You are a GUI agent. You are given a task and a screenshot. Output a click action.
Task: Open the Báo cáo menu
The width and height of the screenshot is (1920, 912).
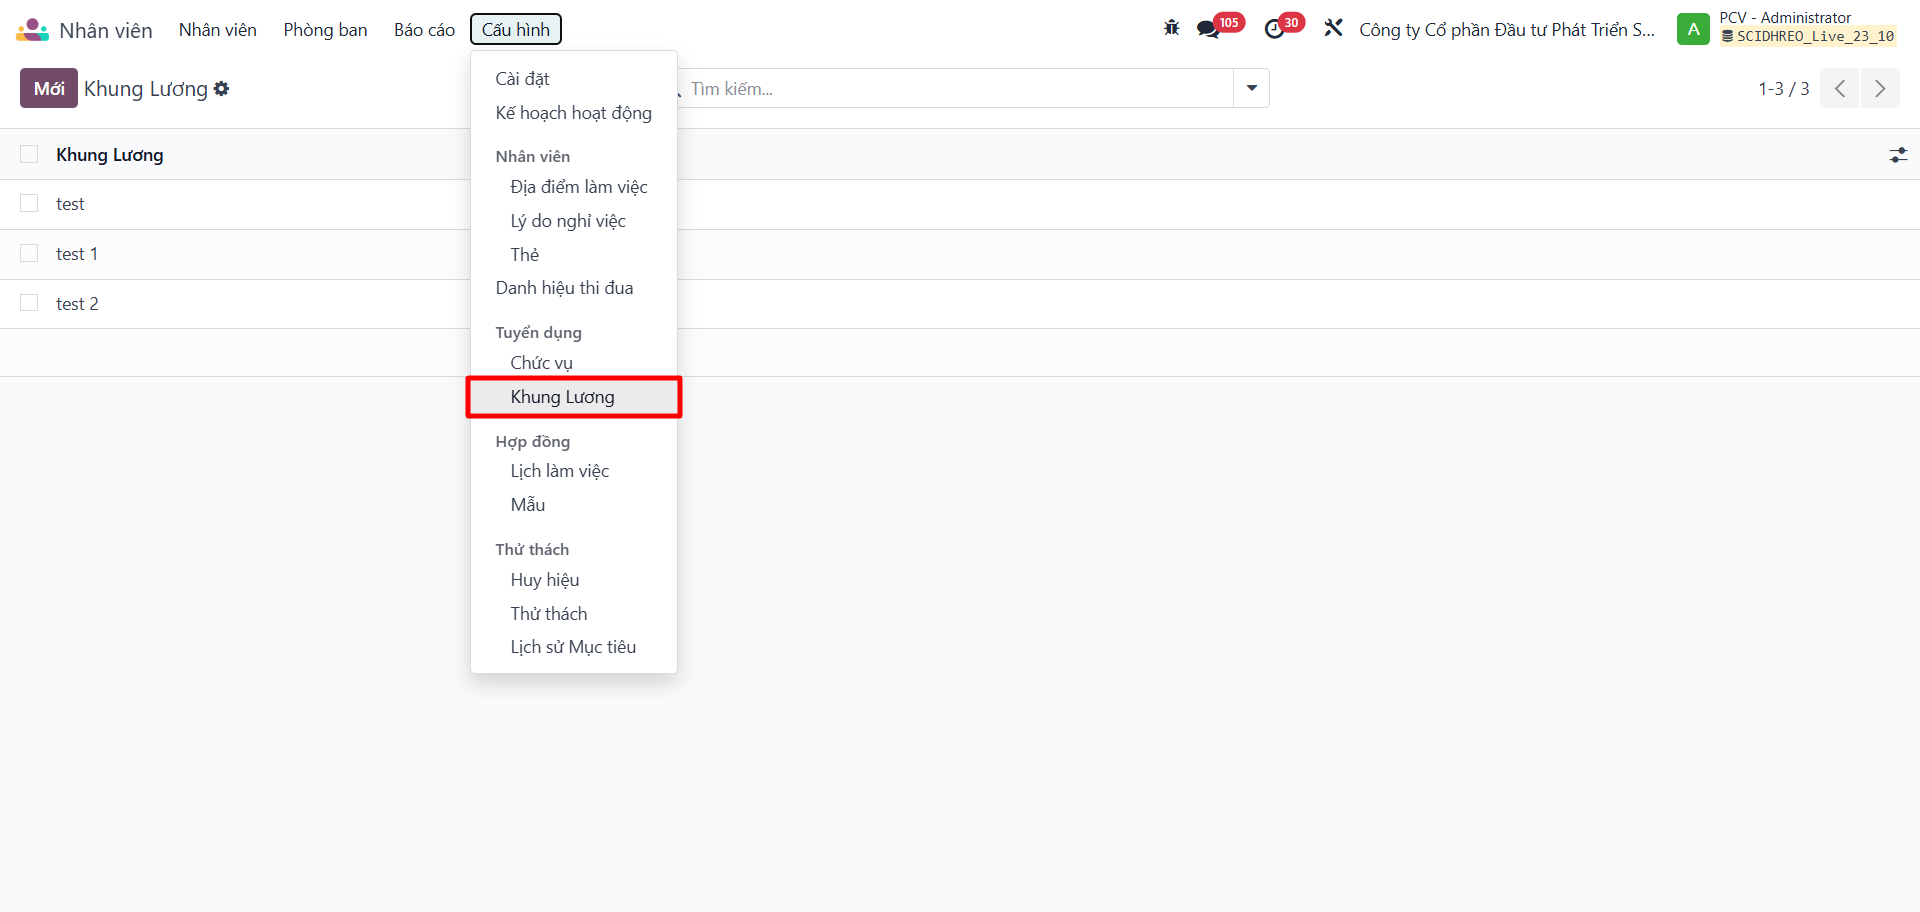click(x=424, y=30)
